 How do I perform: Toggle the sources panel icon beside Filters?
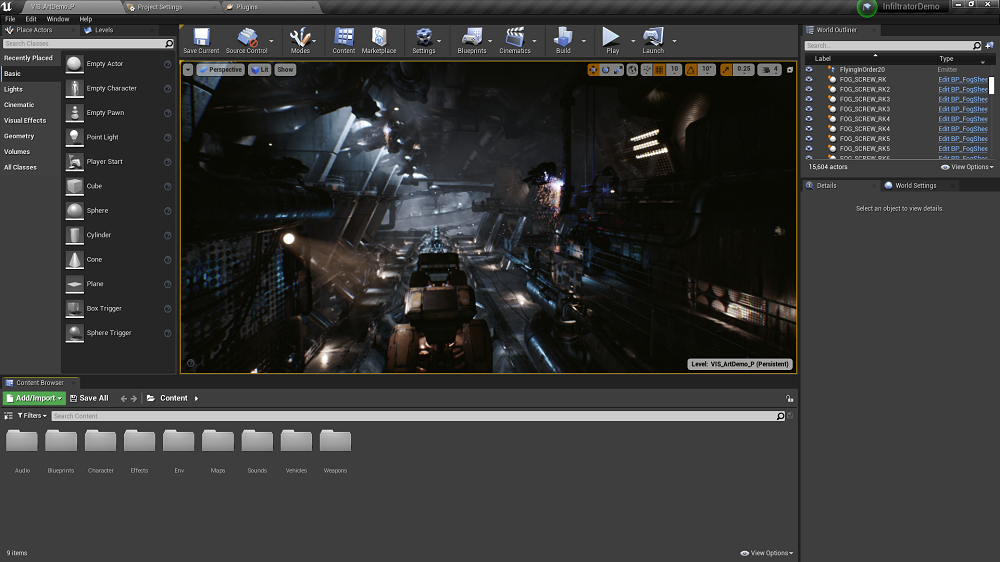click(x=8, y=415)
